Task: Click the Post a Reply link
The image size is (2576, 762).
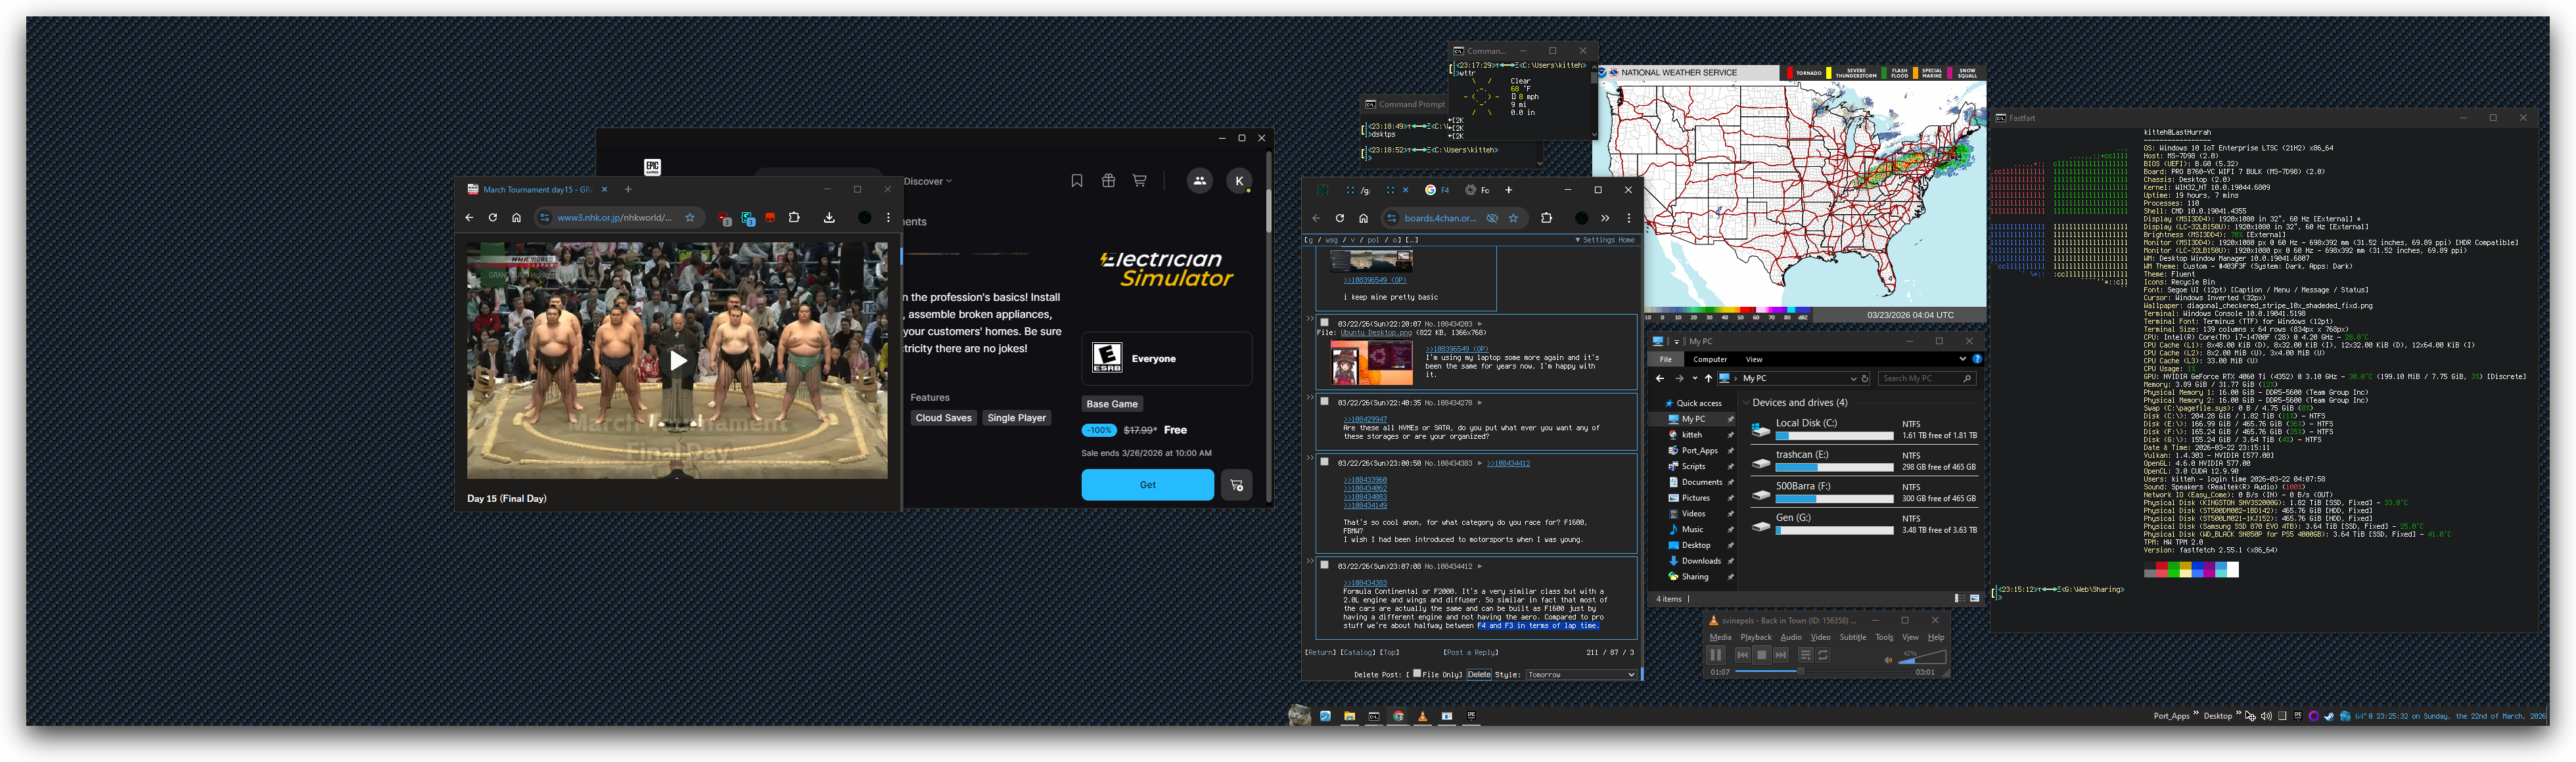Action: pyautogui.click(x=1470, y=652)
